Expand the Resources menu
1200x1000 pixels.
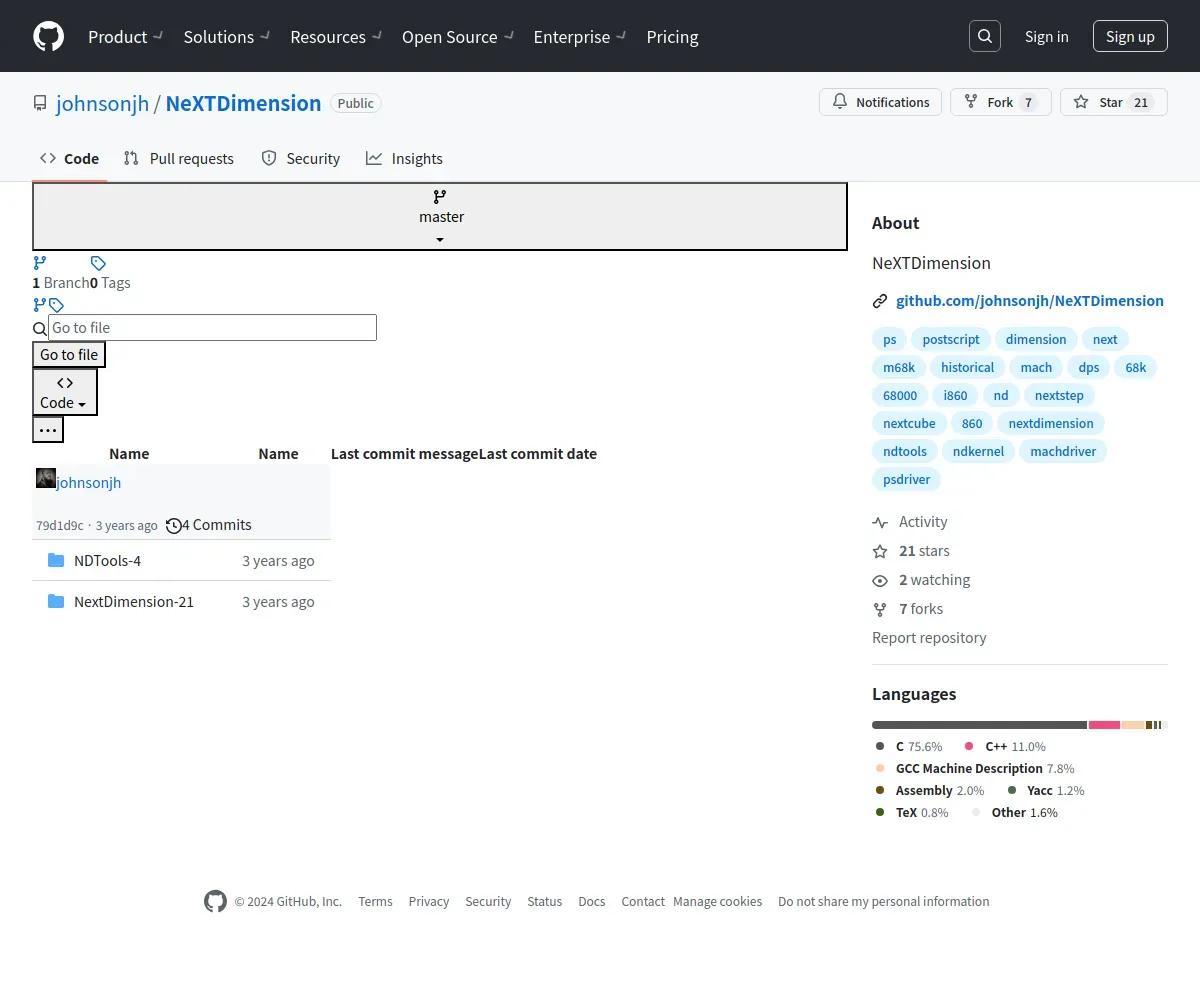[336, 36]
